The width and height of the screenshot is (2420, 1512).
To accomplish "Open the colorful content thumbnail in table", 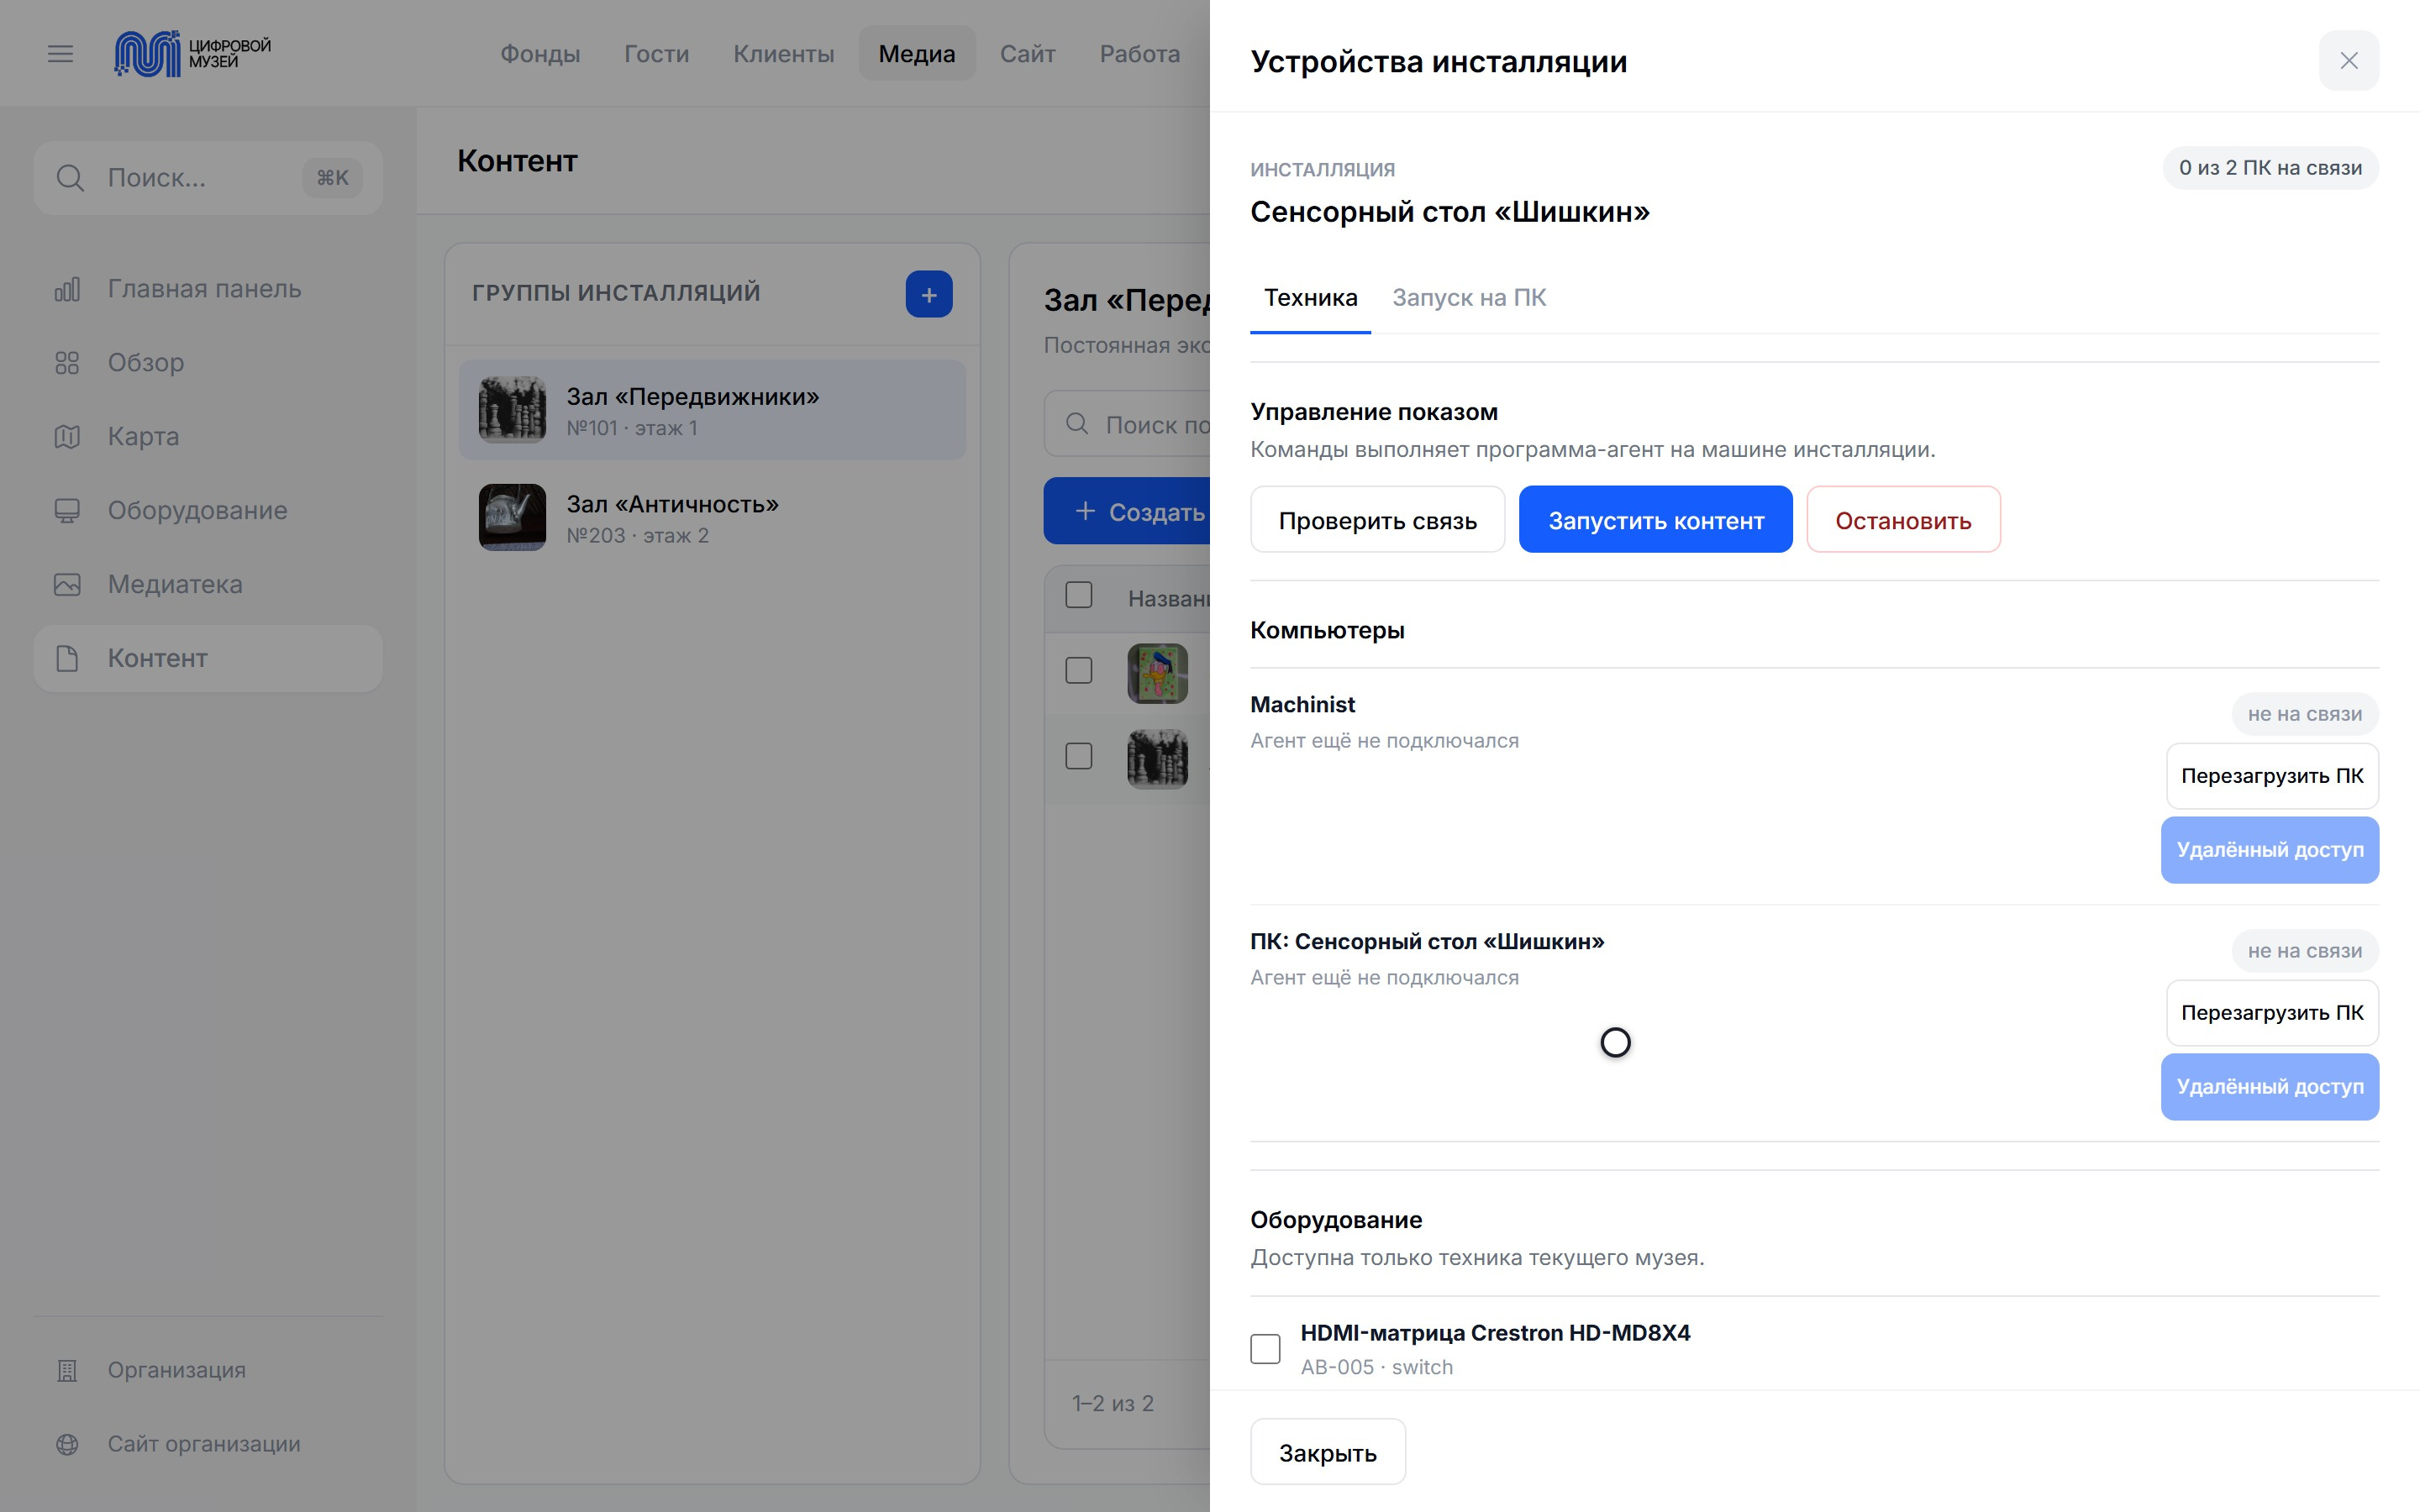I will [1158, 674].
